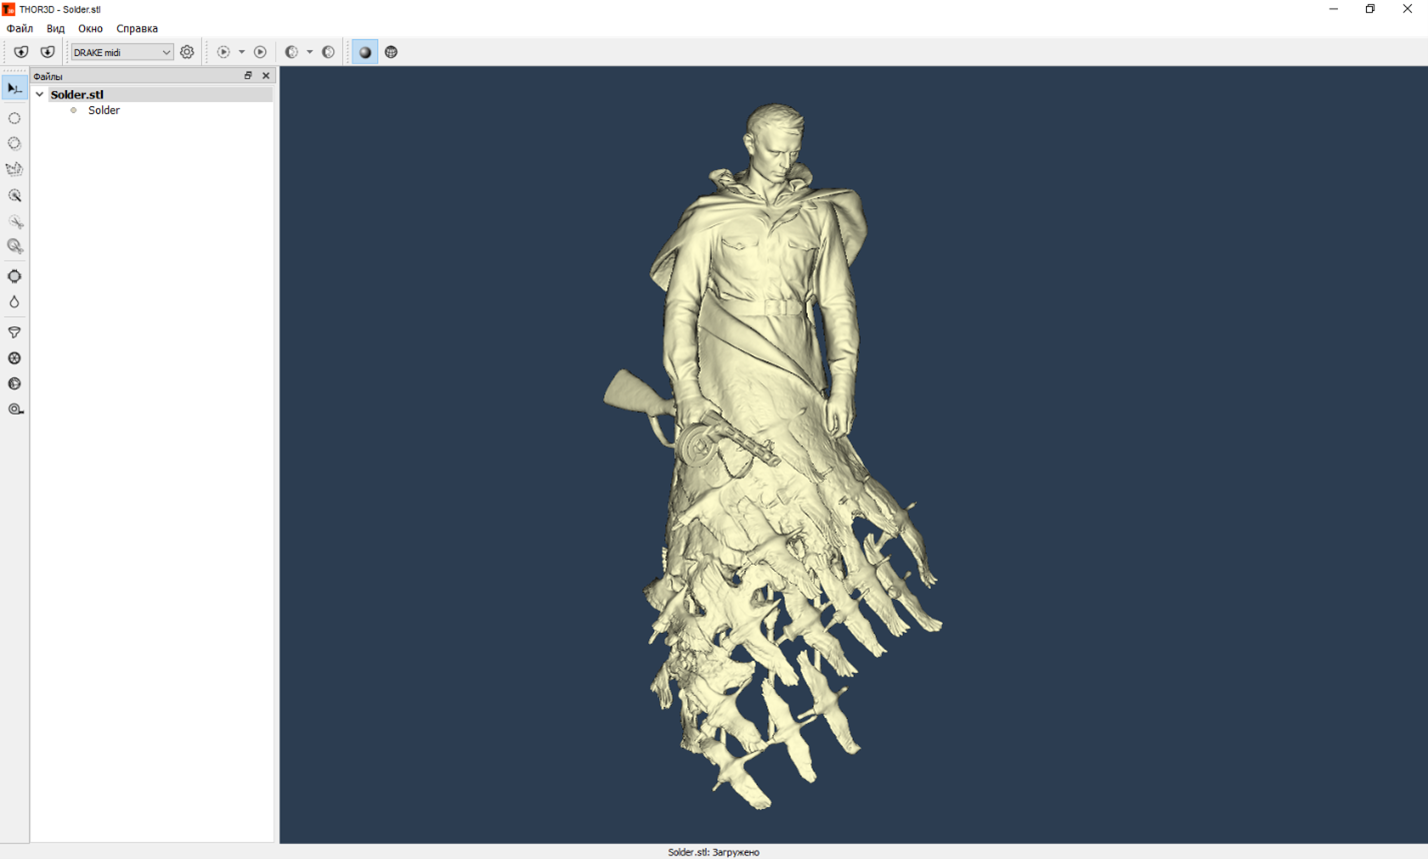Collapse the Solder.stl tree node
1428x859 pixels.
click(40, 95)
